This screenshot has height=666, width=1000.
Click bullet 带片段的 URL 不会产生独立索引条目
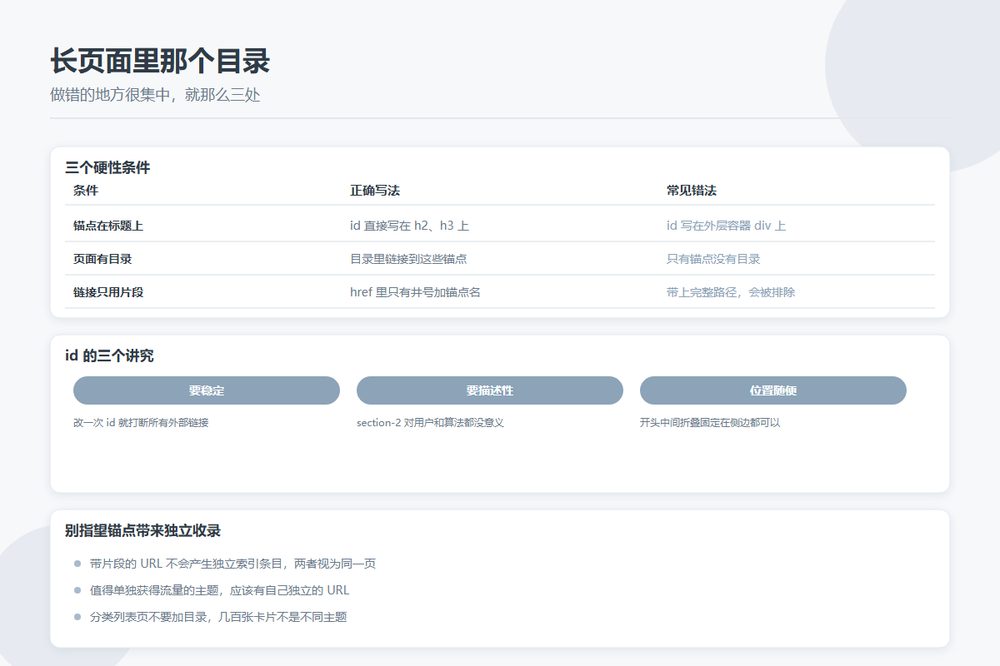coord(233,563)
